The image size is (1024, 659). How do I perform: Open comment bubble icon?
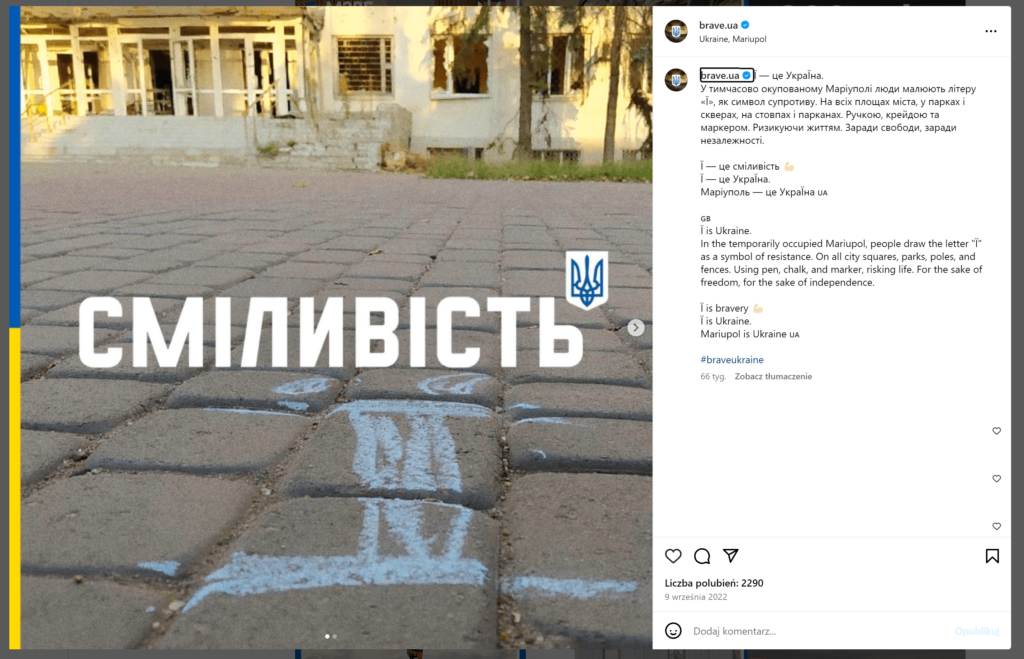coord(702,556)
